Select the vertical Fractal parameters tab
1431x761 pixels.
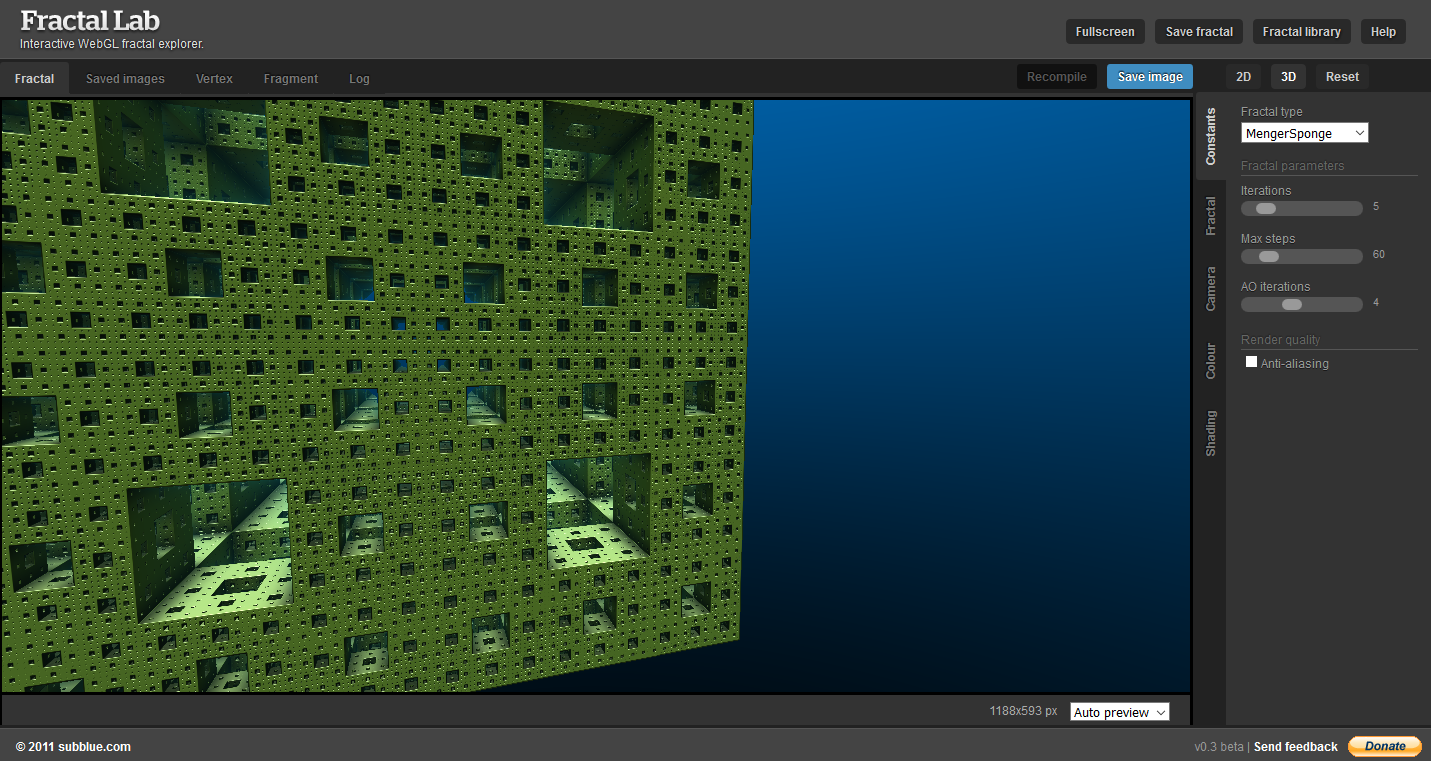[1211, 216]
